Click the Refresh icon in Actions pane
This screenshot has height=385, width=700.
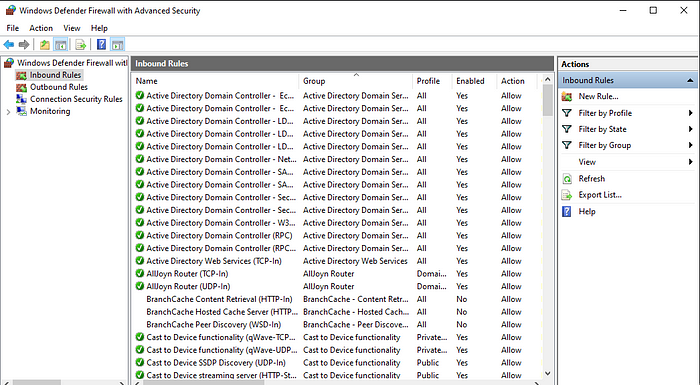coord(567,179)
